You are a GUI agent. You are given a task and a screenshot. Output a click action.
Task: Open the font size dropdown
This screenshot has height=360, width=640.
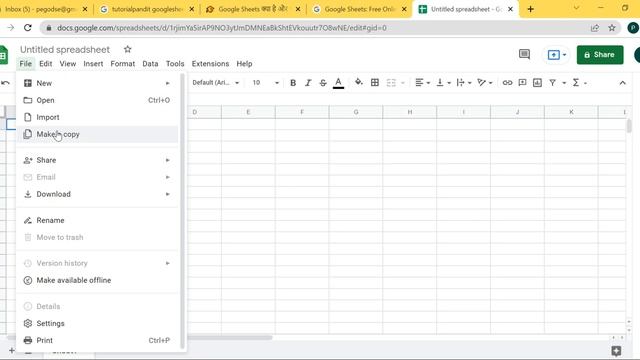(x=265, y=83)
